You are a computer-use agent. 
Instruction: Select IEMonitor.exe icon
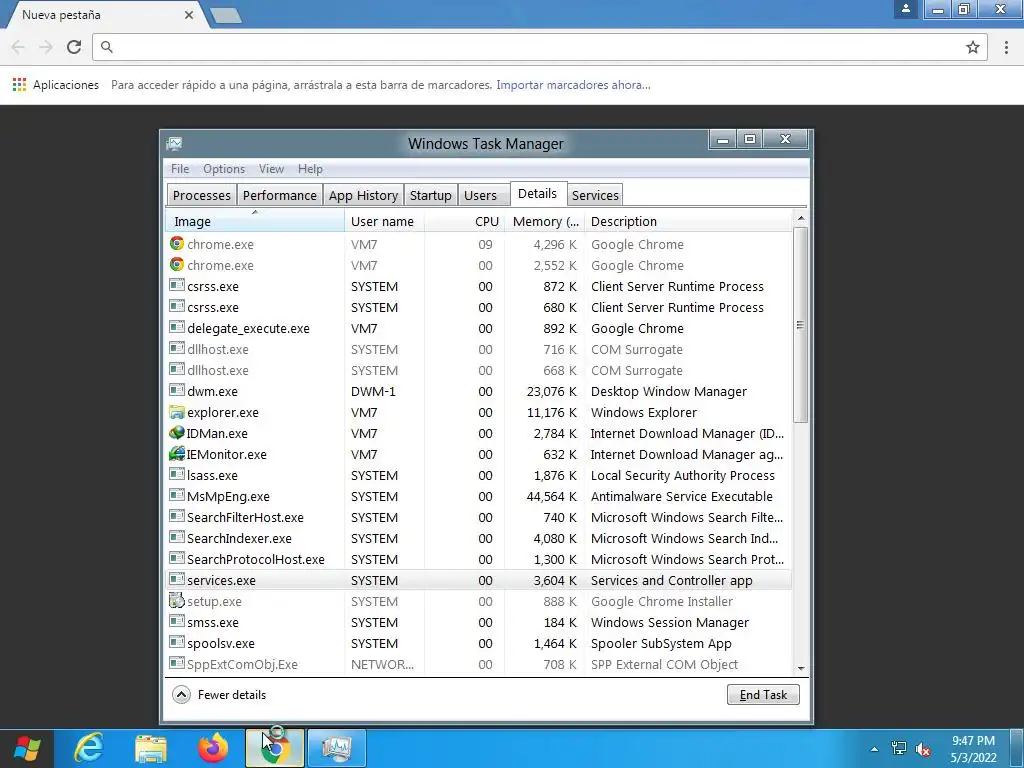pos(176,453)
